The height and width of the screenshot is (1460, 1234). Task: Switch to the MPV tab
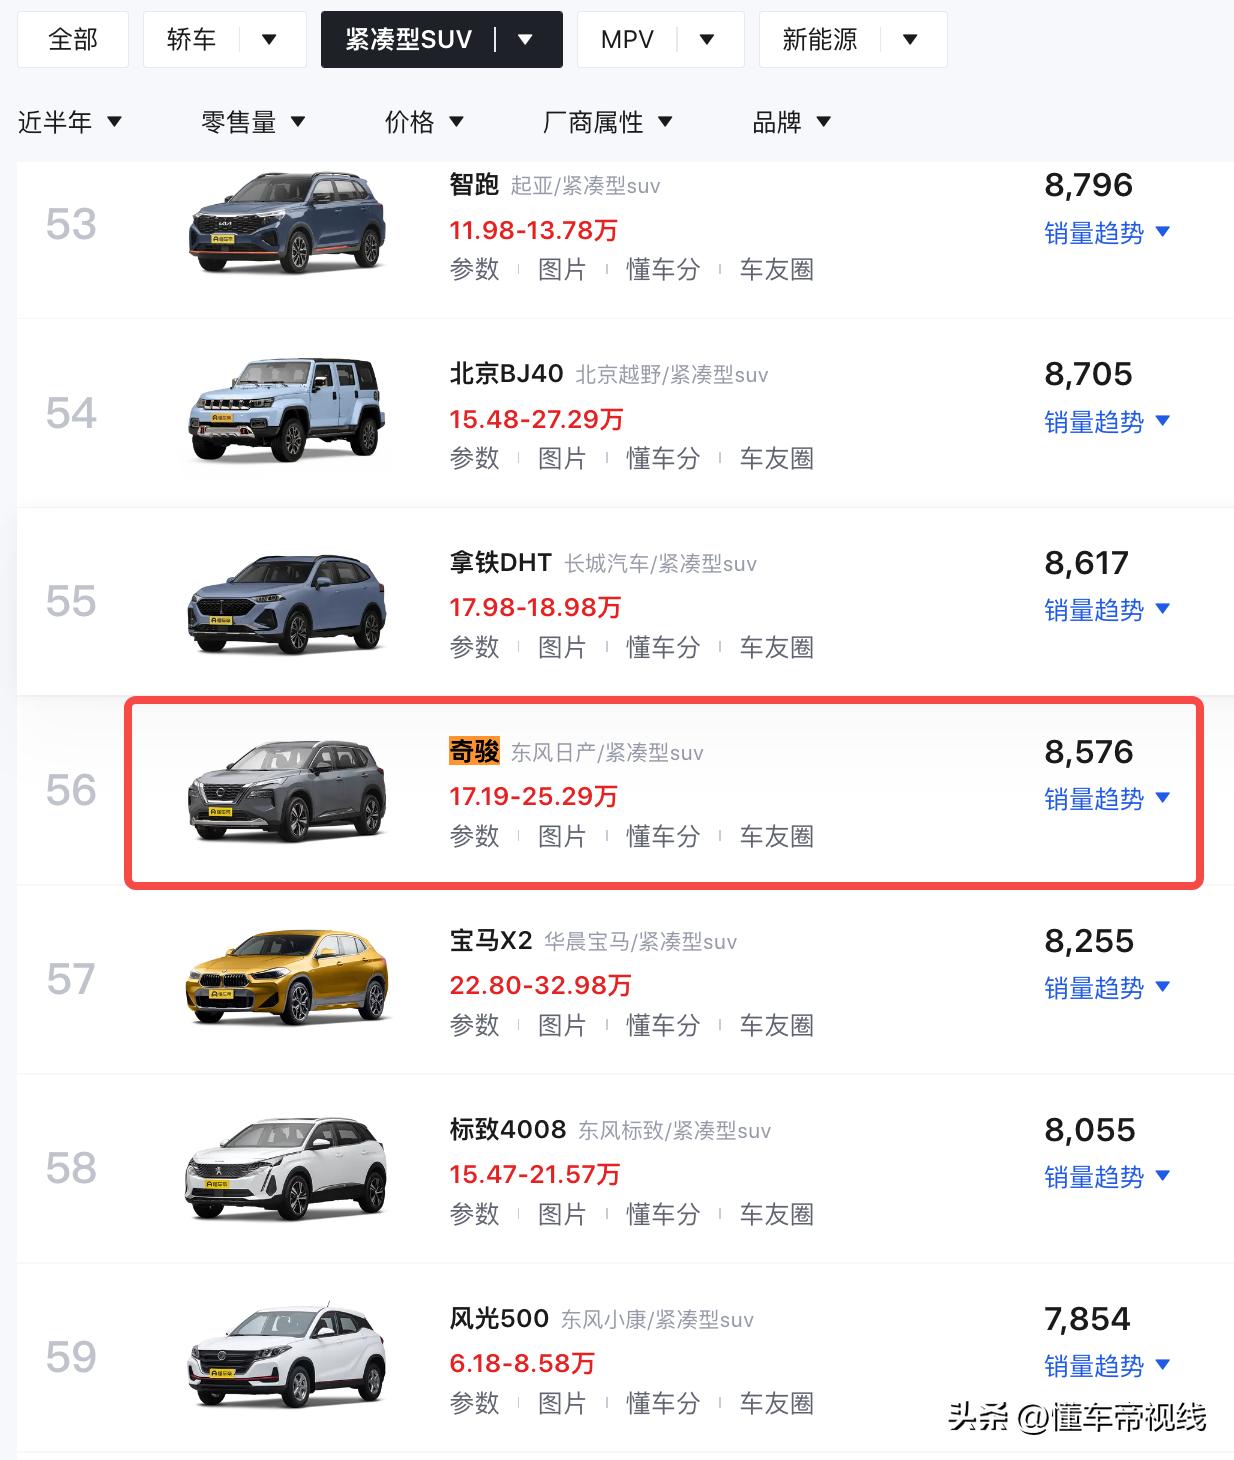(627, 40)
